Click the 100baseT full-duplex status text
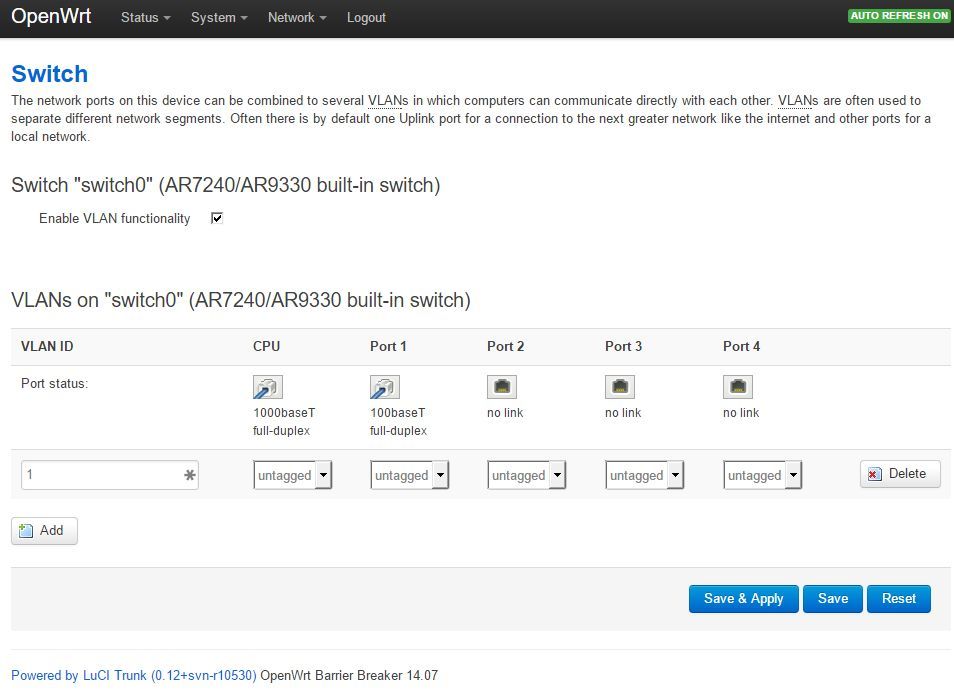The height and width of the screenshot is (698, 954). (x=399, y=422)
